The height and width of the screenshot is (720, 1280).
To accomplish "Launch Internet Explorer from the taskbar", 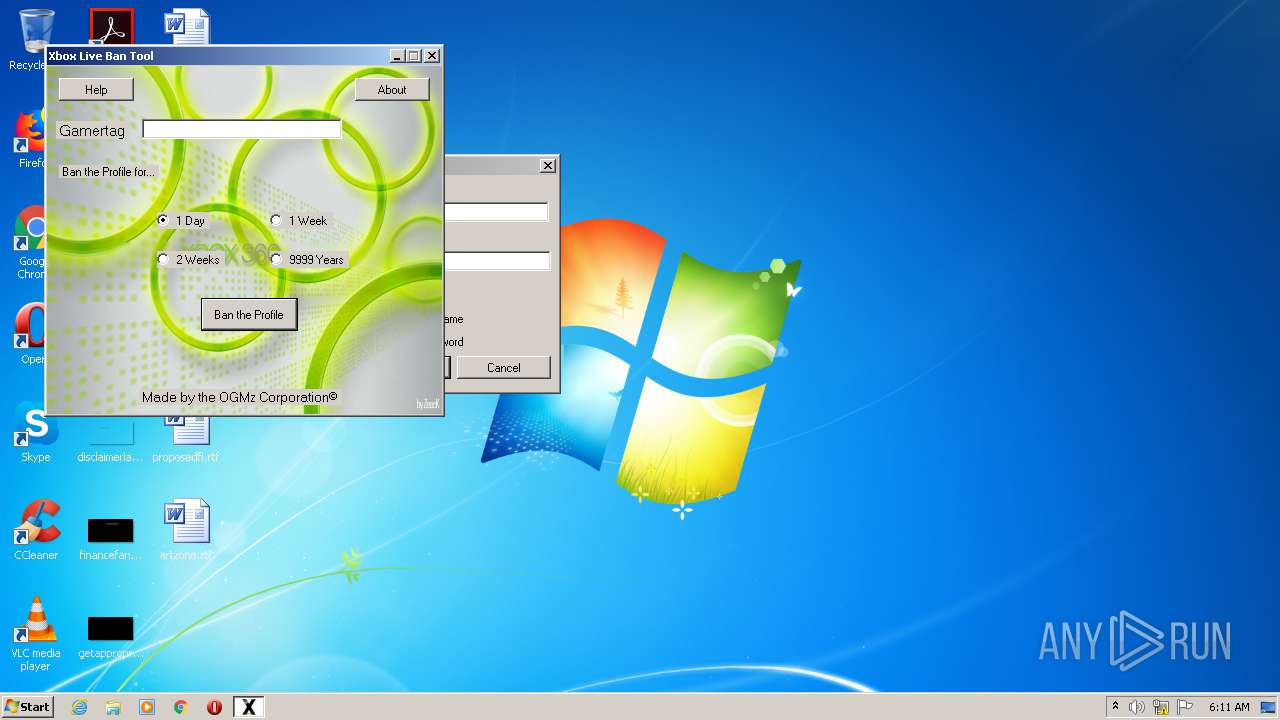I will click(79, 707).
